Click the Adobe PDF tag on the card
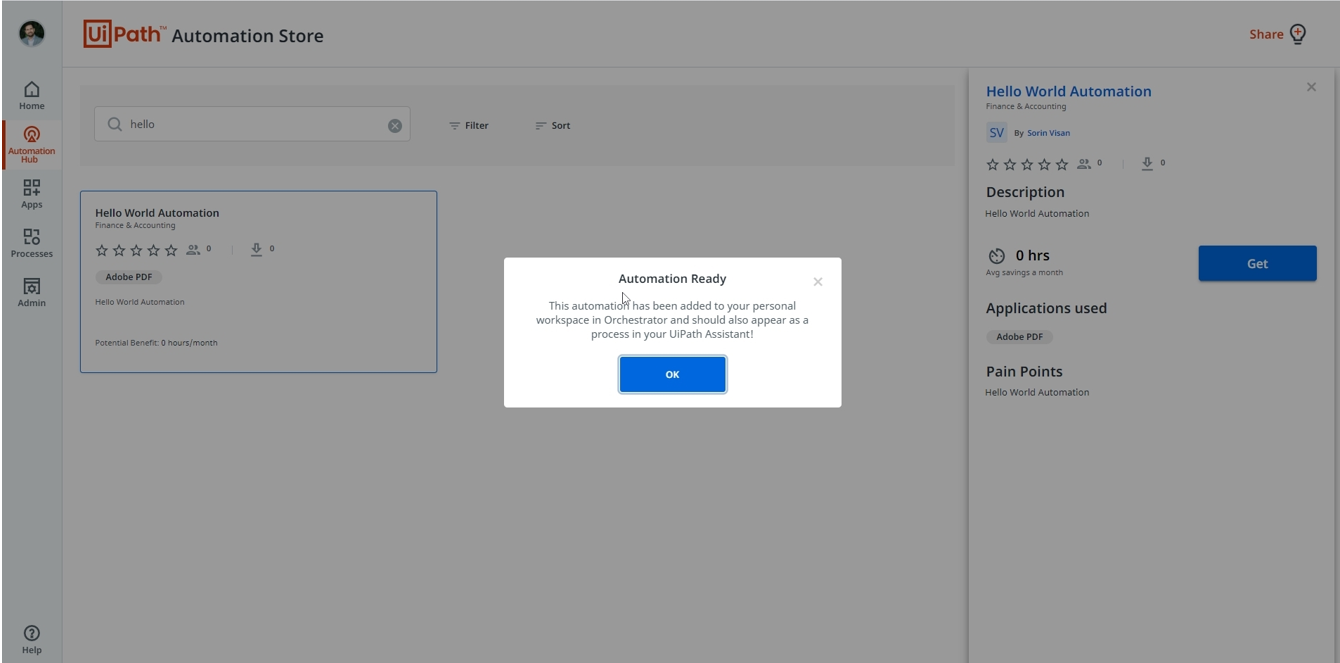Image resolution: width=1340 pixels, height=663 pixels. [x=129, y=277]
